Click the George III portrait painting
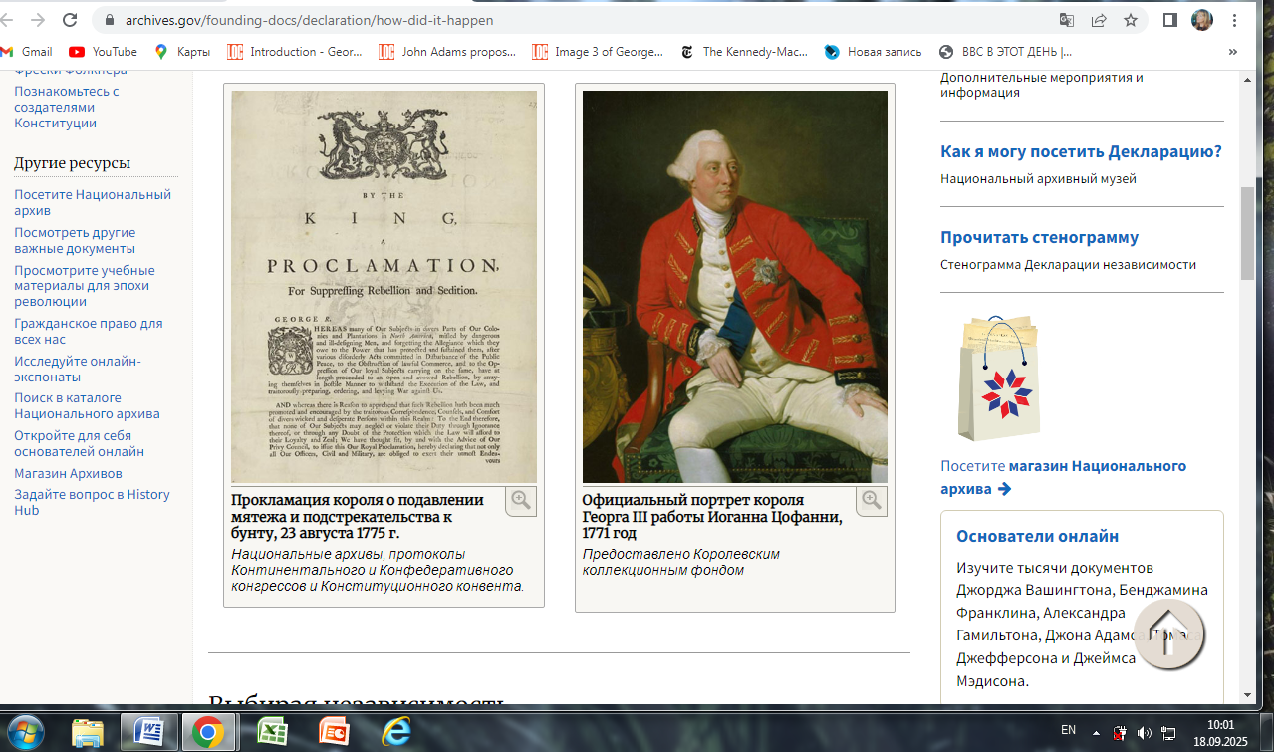Viewport: 1280px width, 756px height. click(x=735, y=287)
